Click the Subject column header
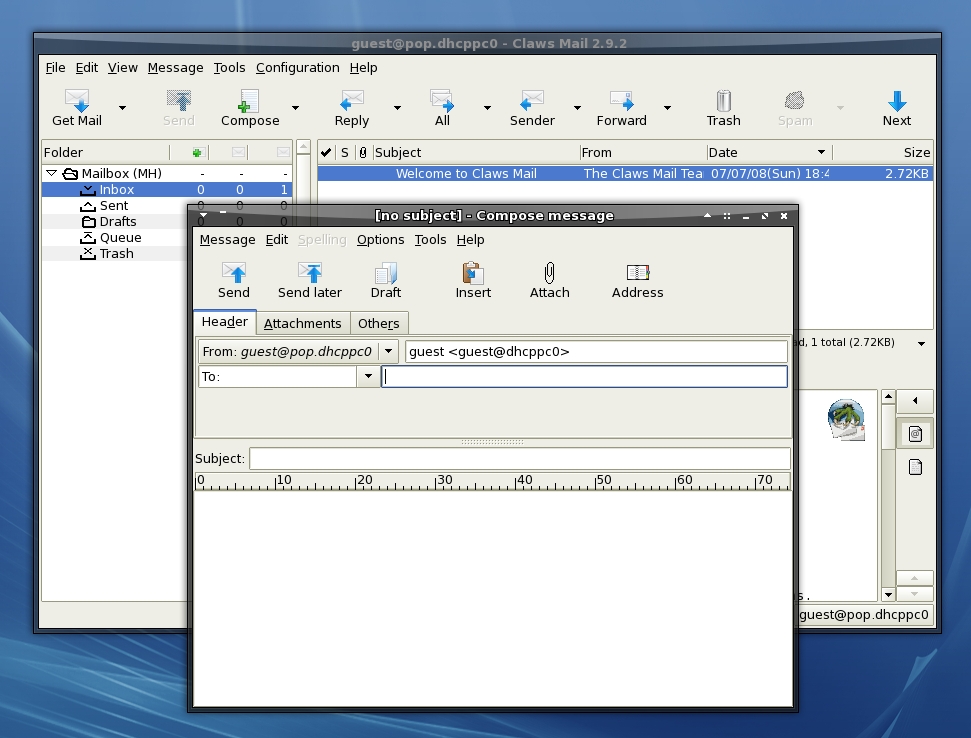971x738 pixels. pyautogui.click(x=476, y=152)
